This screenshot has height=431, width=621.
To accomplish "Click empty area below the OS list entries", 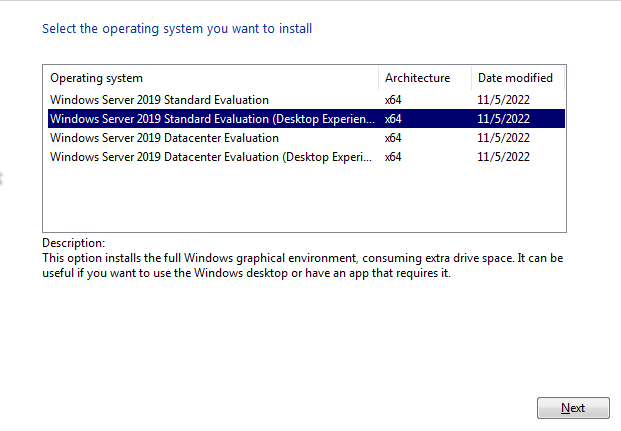I will [x=300, y=200].
